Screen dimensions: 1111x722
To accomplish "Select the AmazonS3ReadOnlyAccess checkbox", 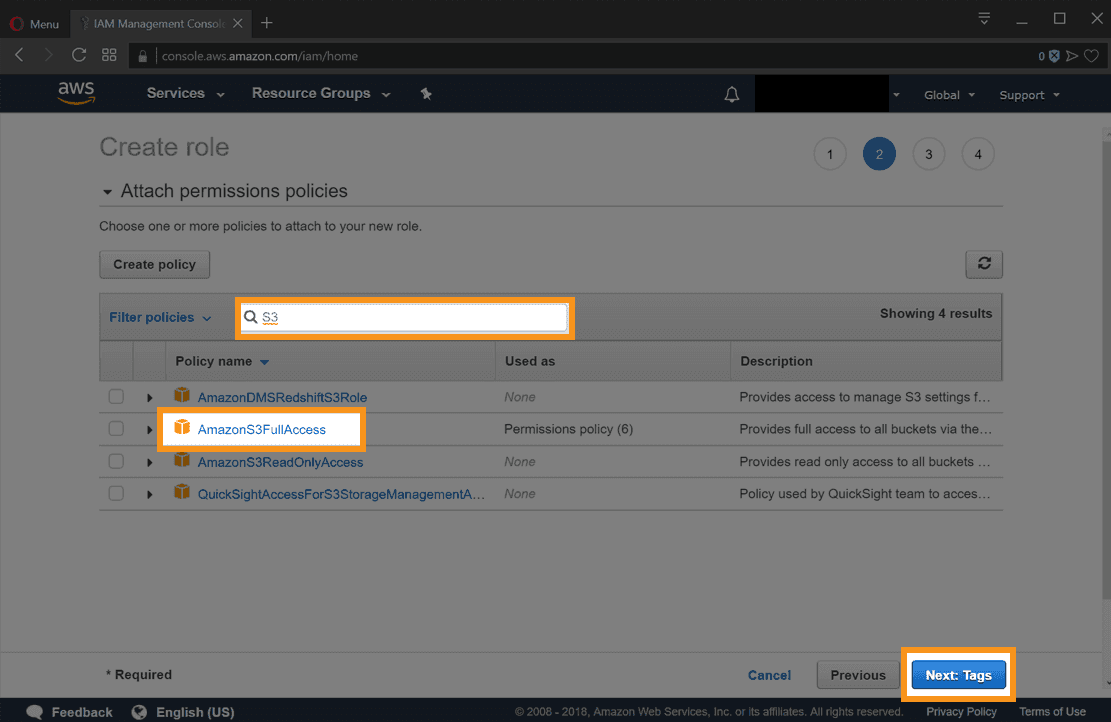I will pos(116,461).
